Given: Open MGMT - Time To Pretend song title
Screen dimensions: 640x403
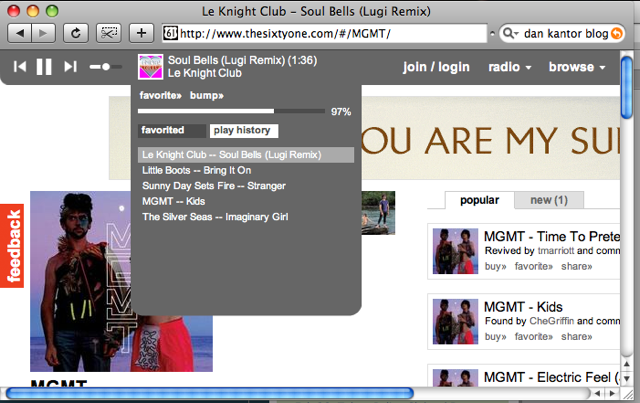Looking at the screenshot, I should [552, 236].
